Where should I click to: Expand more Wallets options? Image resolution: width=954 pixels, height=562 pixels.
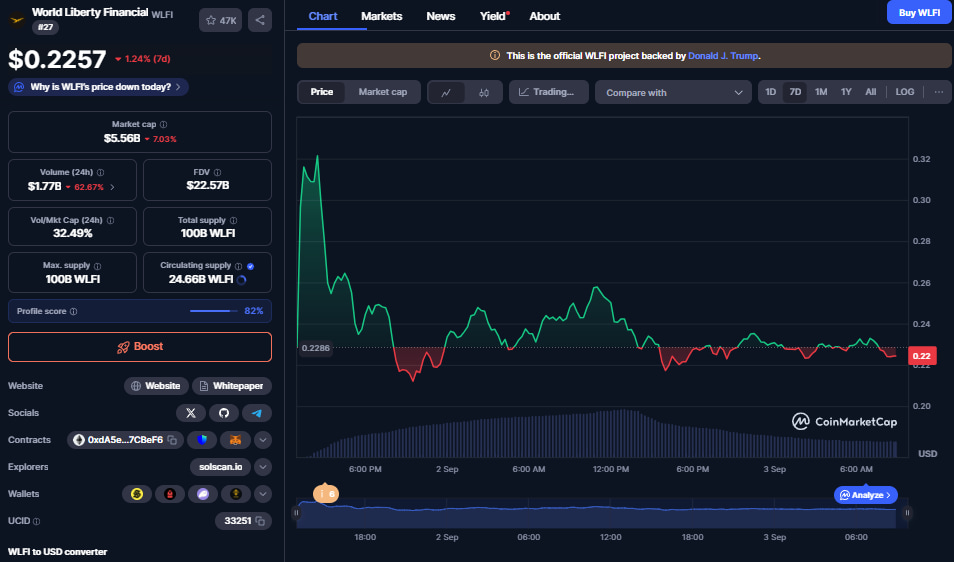pos(263,494)
